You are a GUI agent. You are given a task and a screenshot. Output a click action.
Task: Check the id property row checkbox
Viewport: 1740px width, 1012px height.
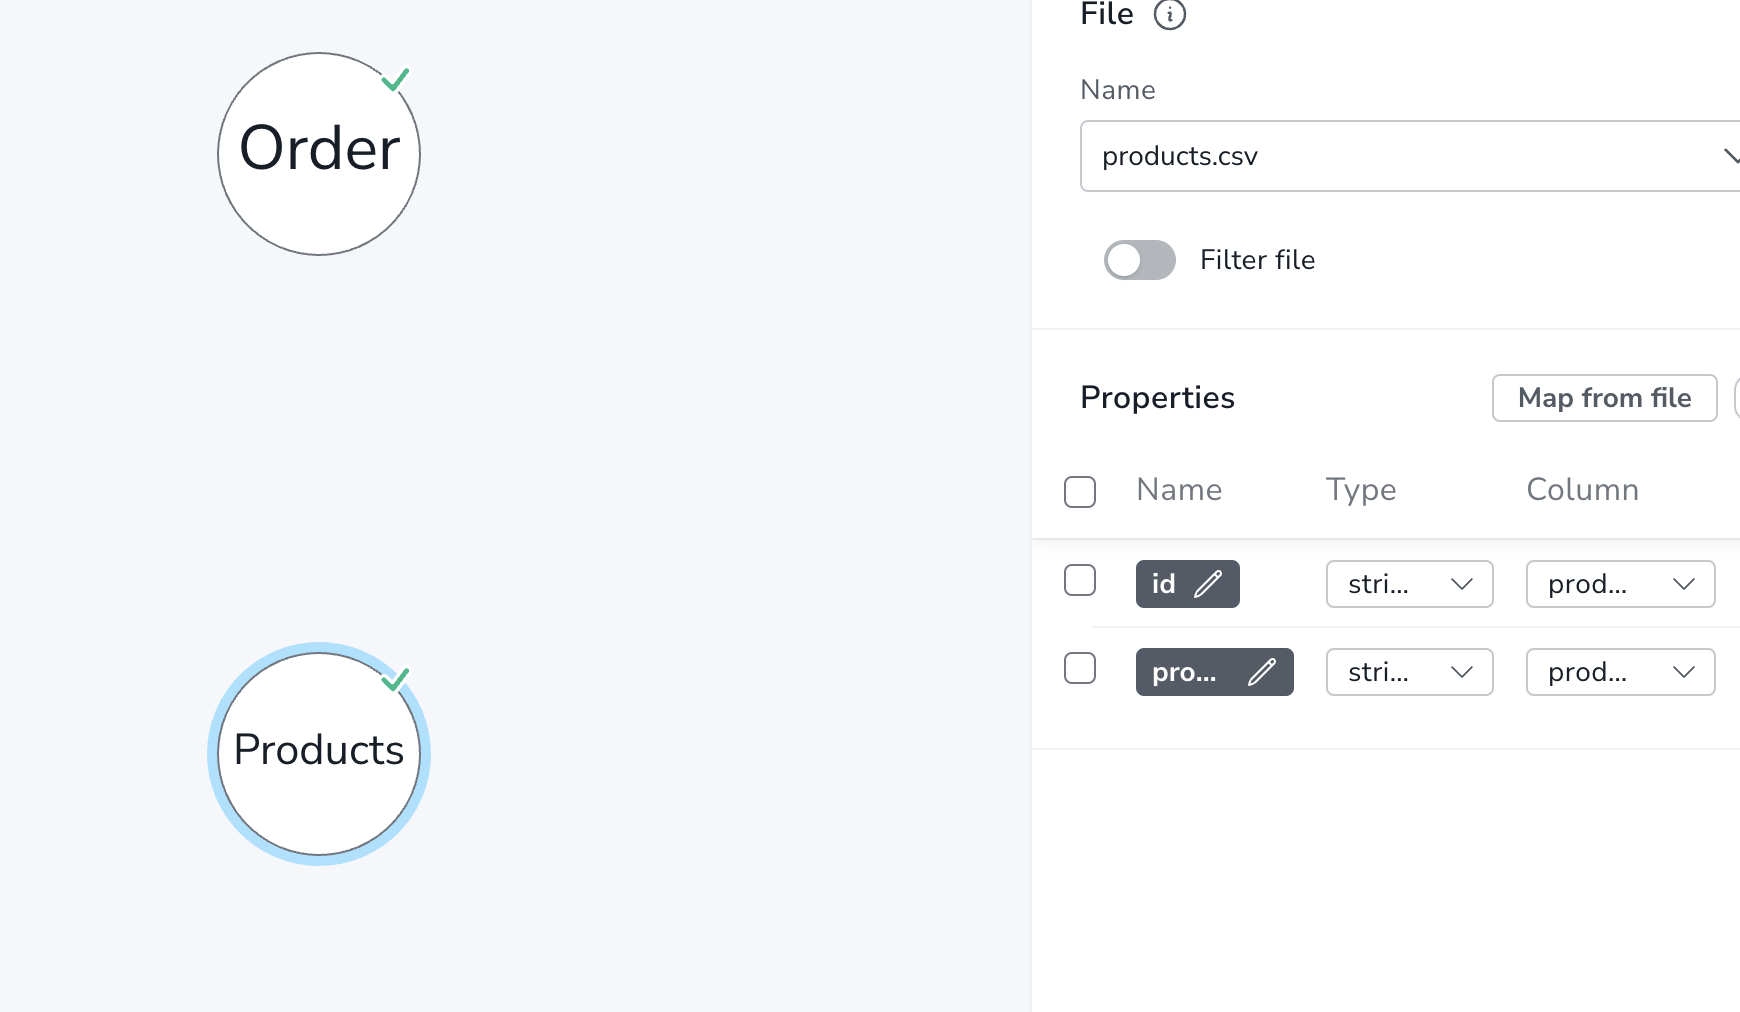coord(1080,579)
